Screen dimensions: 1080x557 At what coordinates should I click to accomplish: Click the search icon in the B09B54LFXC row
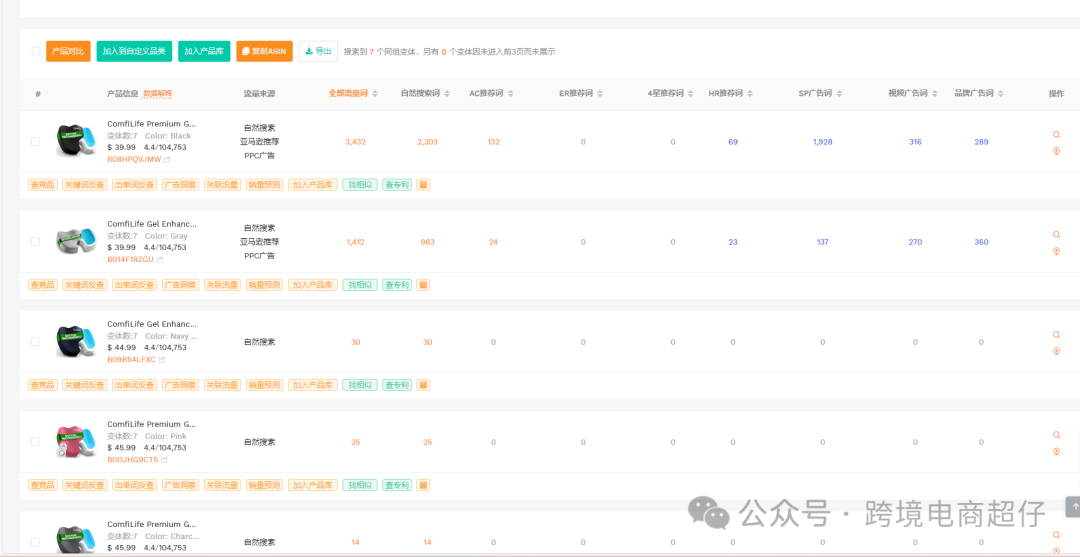pyautogui.click(x=1056, y=335)
